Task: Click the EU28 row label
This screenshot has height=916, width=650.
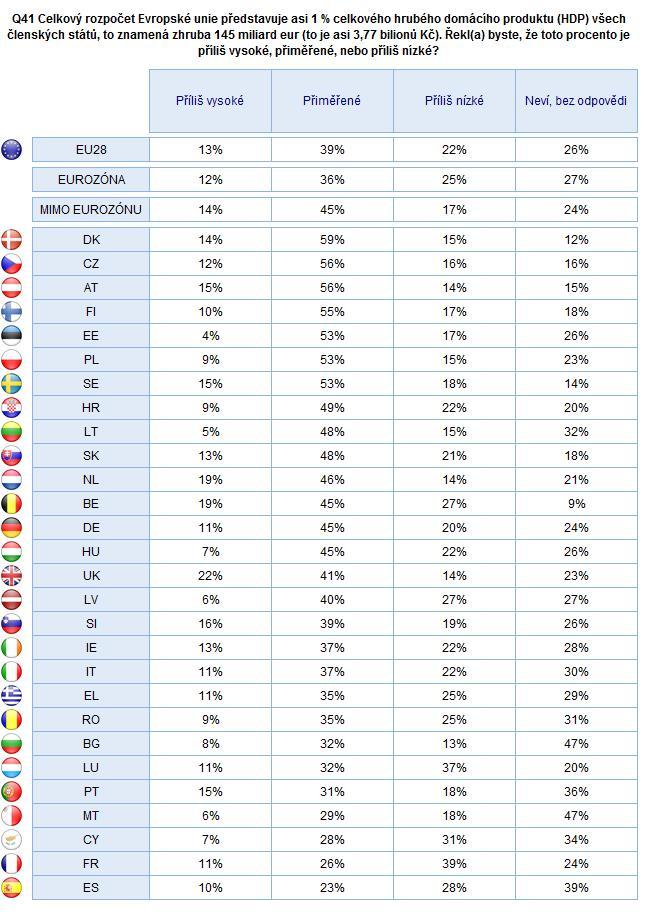Action: [91, 150]
